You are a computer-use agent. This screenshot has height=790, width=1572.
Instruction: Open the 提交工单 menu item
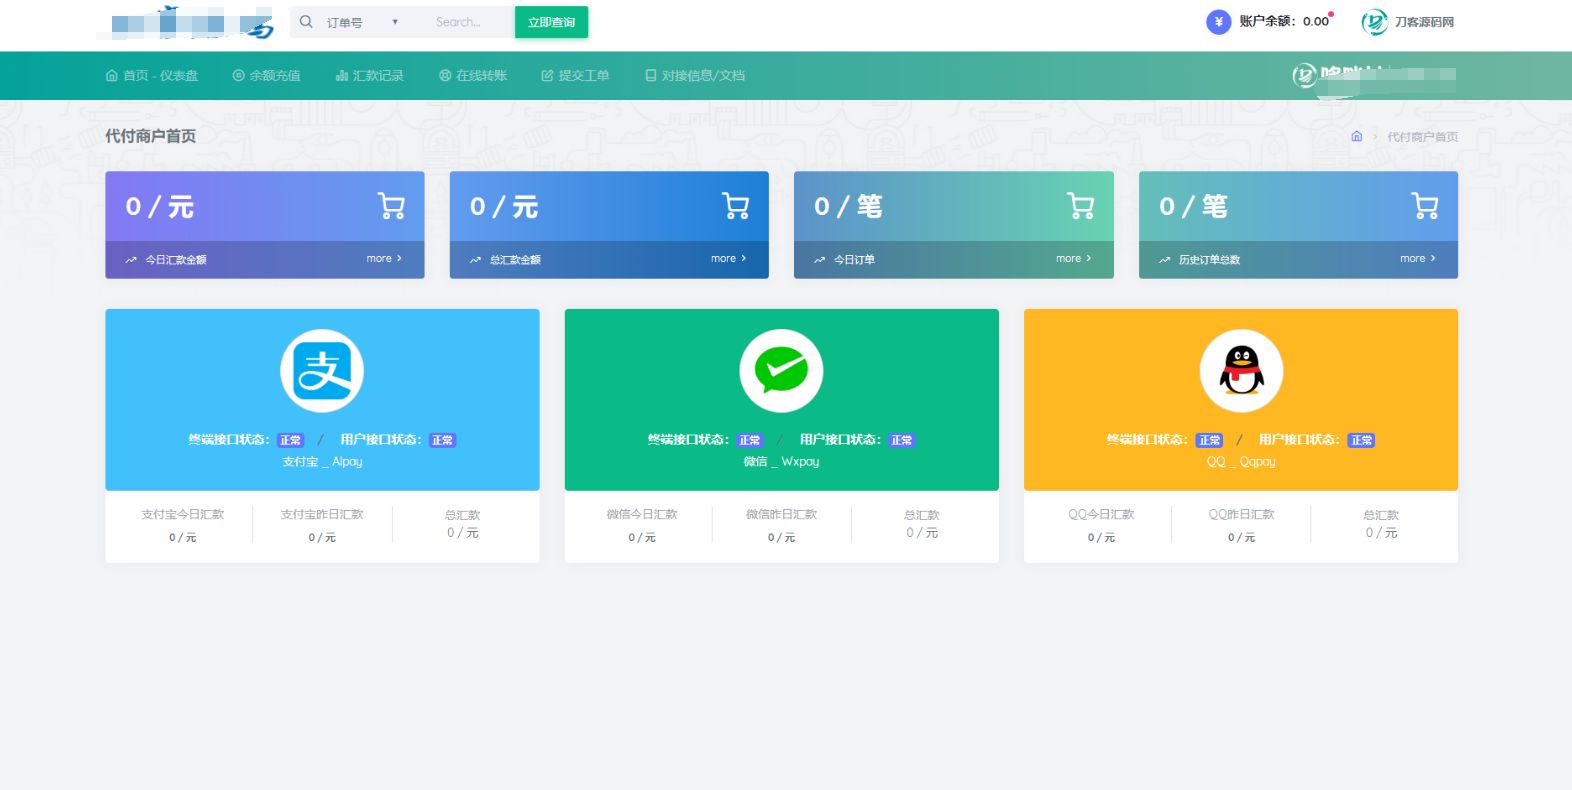pos(575,76)
